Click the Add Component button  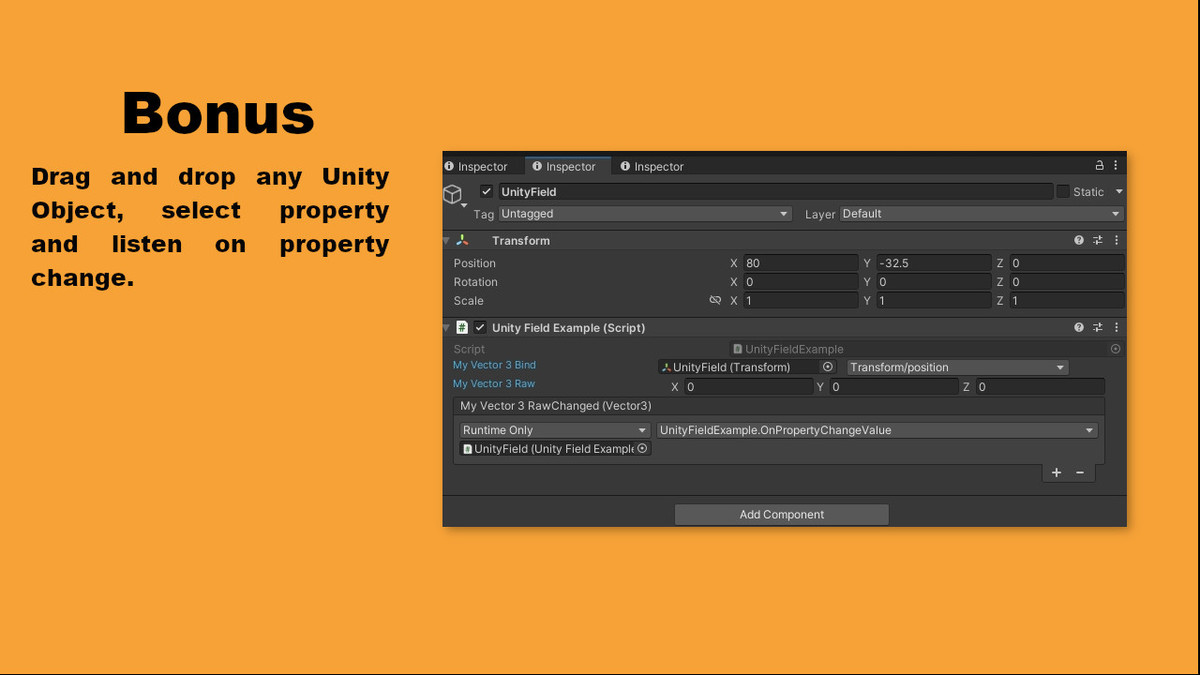click(x=781, y=514)
